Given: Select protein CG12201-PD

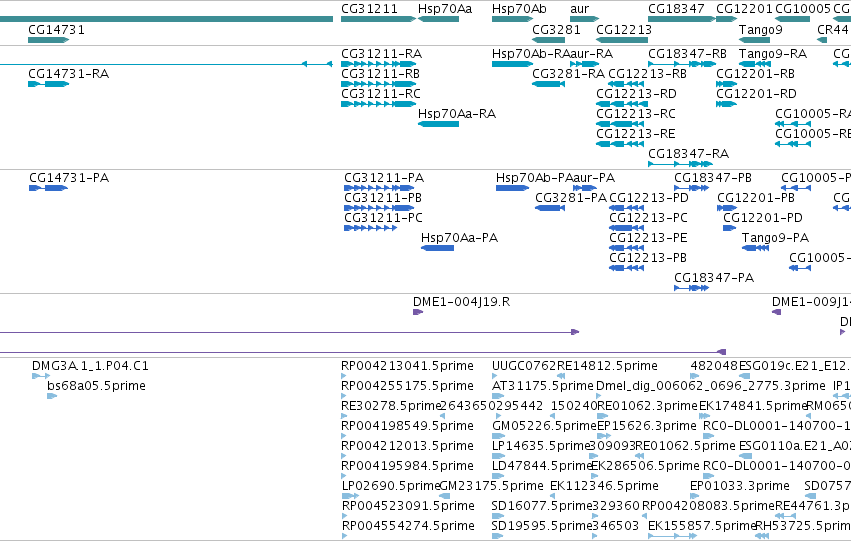Looking at the screenshot, I should click(729, 228).
